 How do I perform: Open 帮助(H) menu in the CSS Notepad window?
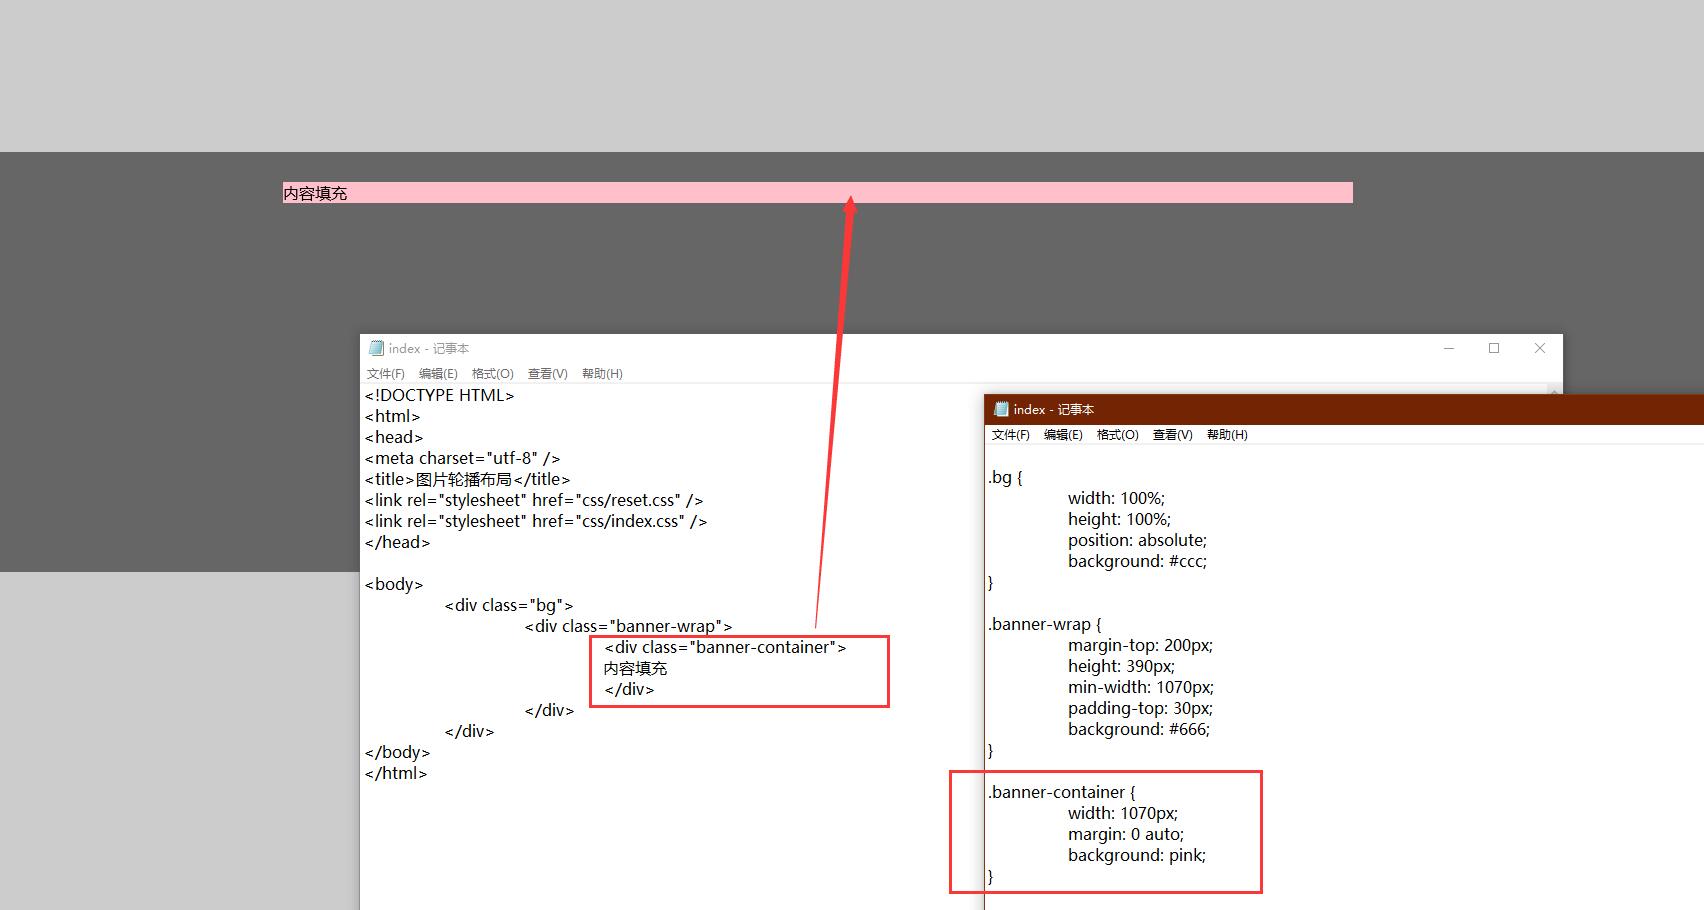[1227, 435]
